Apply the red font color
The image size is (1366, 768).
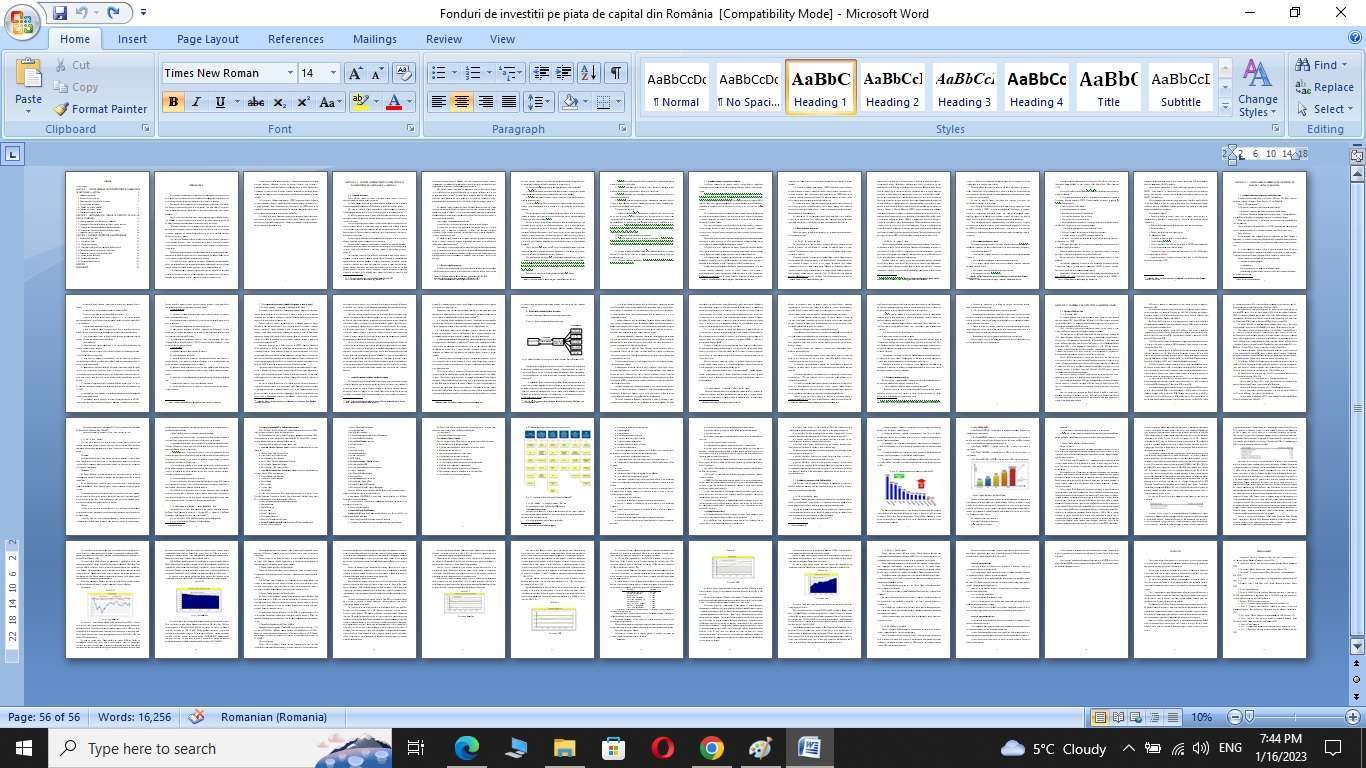click(x=394, y=102)
